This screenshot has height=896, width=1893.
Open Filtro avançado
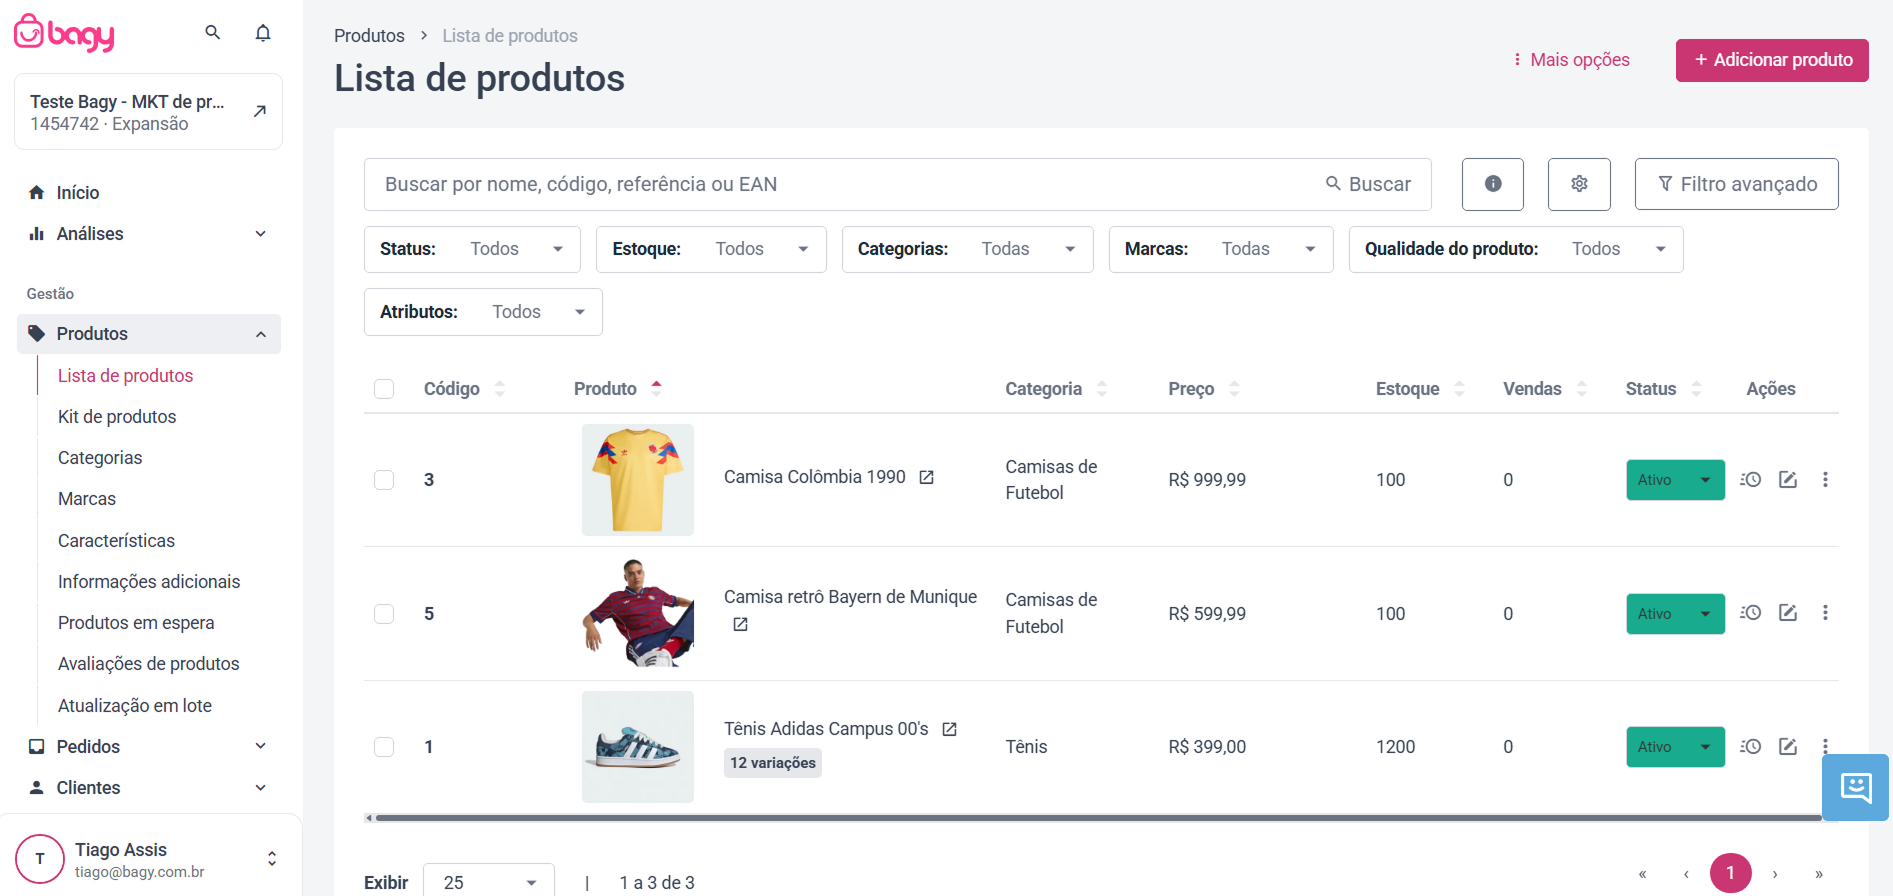tap(1736, 184)
